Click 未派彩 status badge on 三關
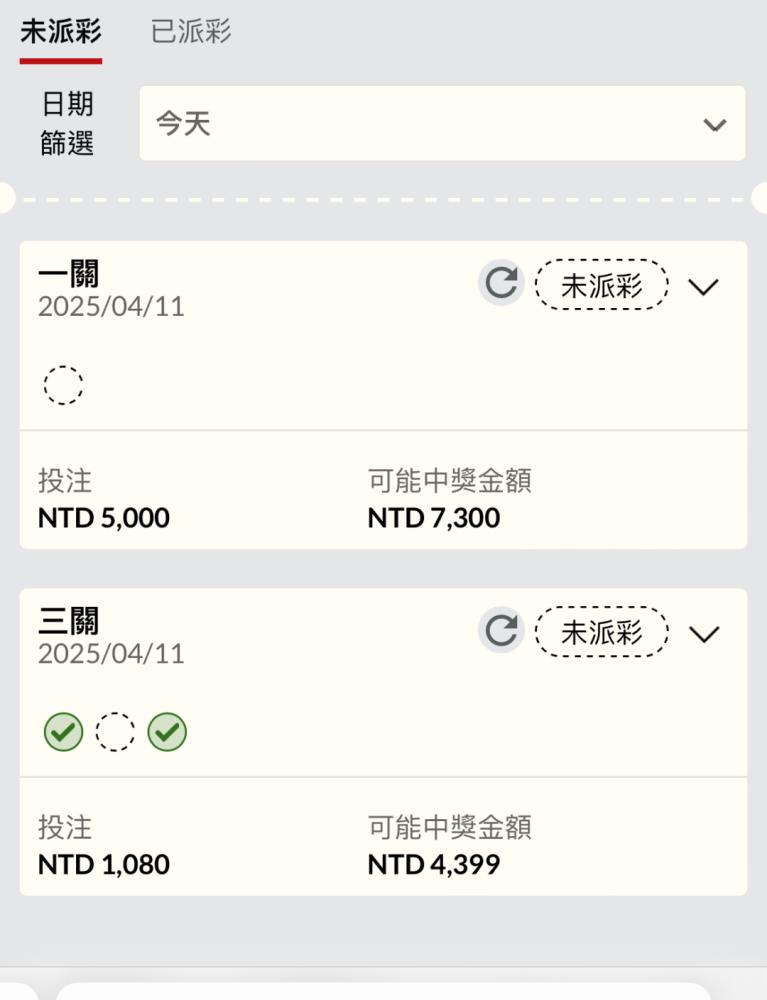 point(601,632)
